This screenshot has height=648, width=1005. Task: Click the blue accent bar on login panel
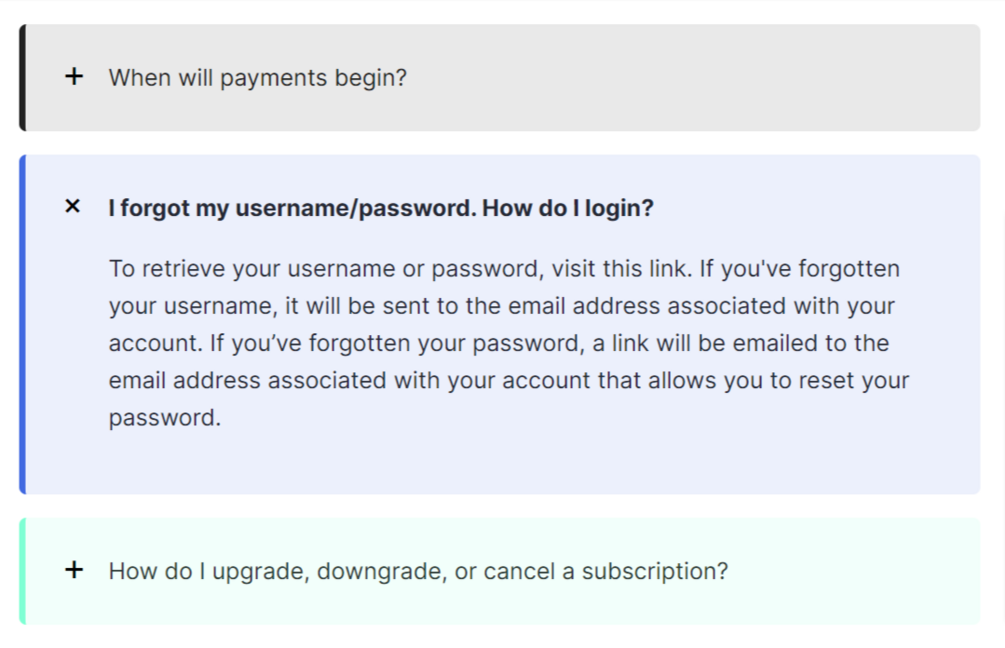tap(22, 324)
